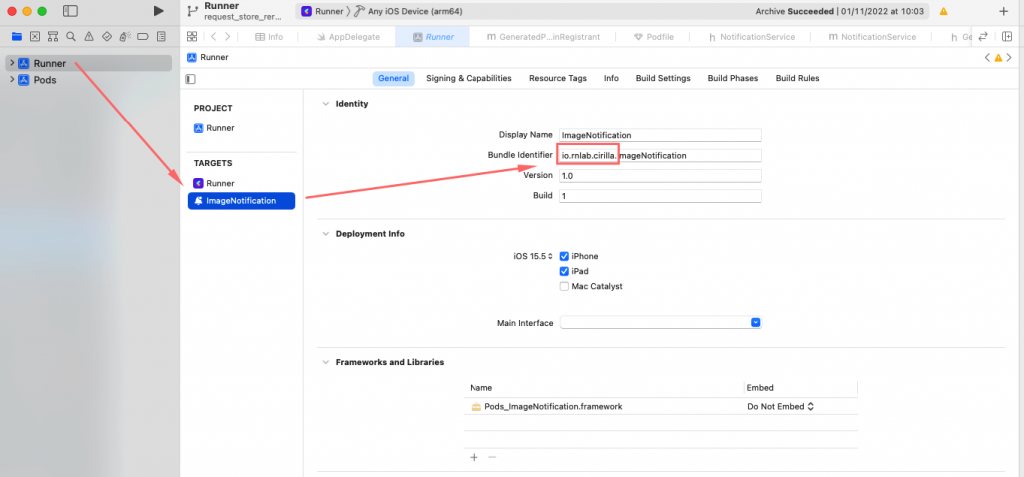Toggle the iPhone checkbox
Image resolution: width=1024 pixels, height=477 pixels.
[x=564, y=256]
